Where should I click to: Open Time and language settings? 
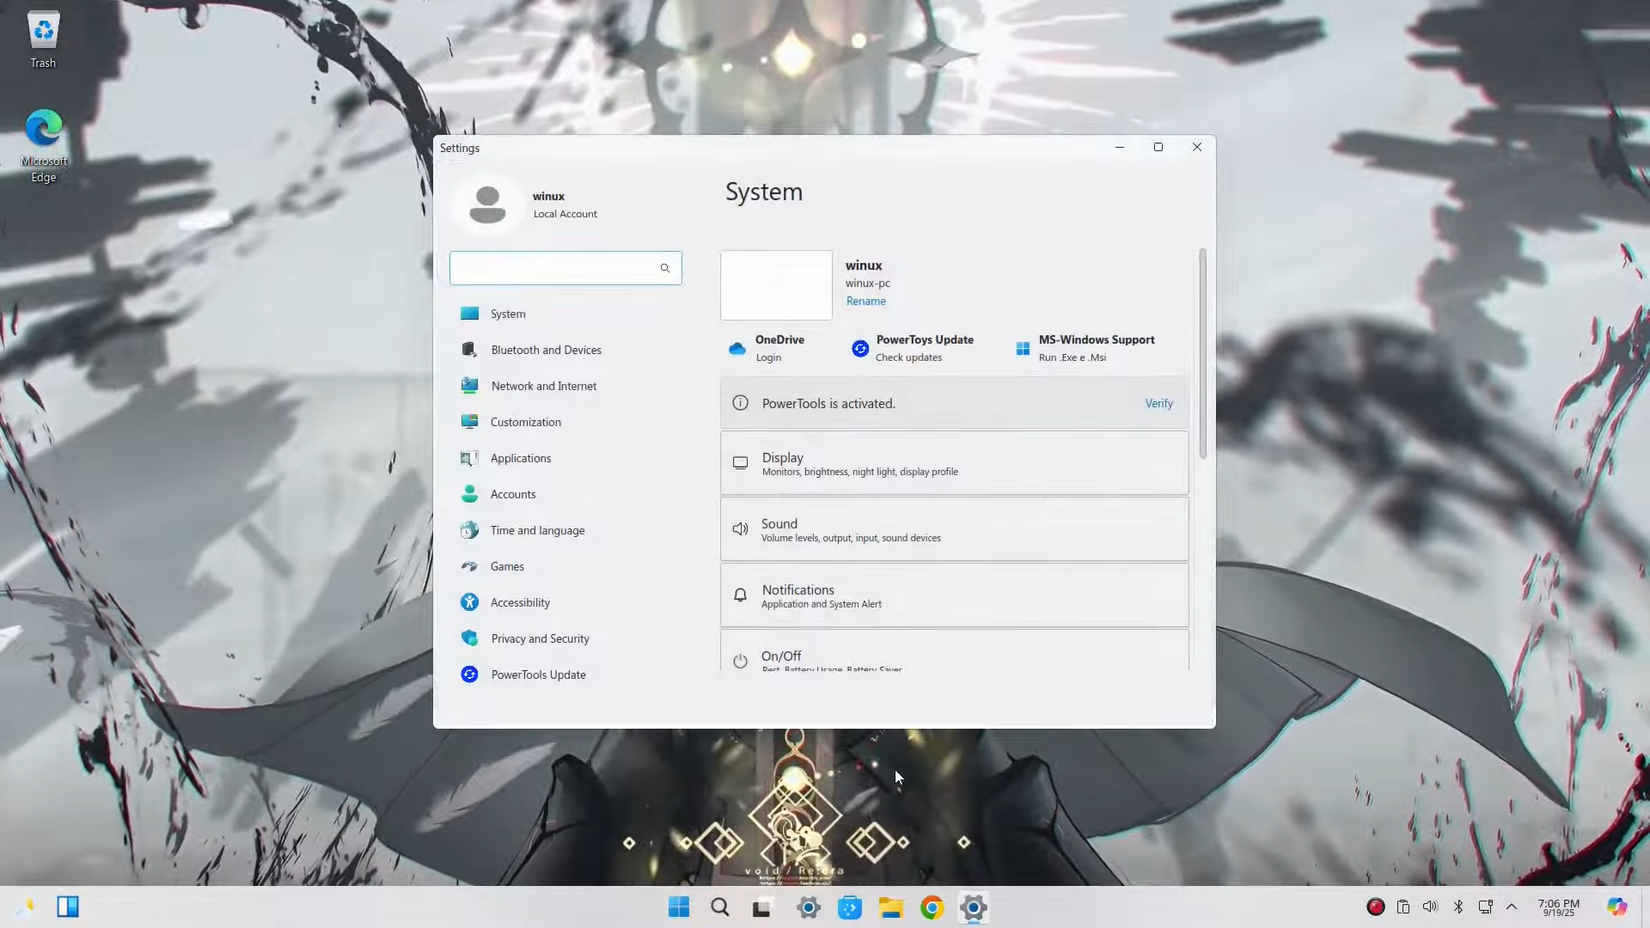(537, 530)
